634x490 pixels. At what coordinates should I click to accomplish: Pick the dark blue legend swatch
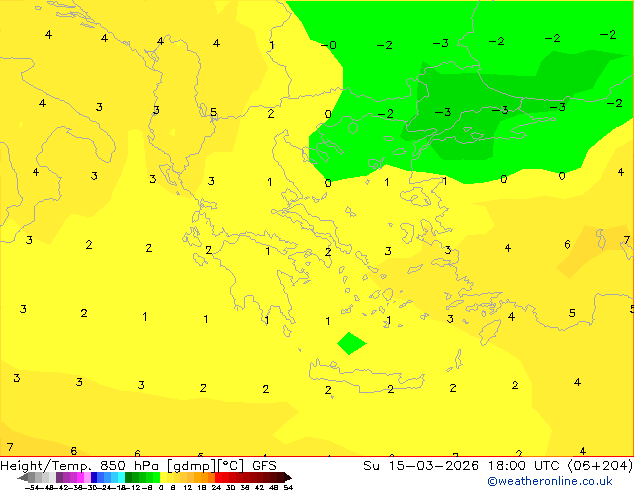click(94, 478)
